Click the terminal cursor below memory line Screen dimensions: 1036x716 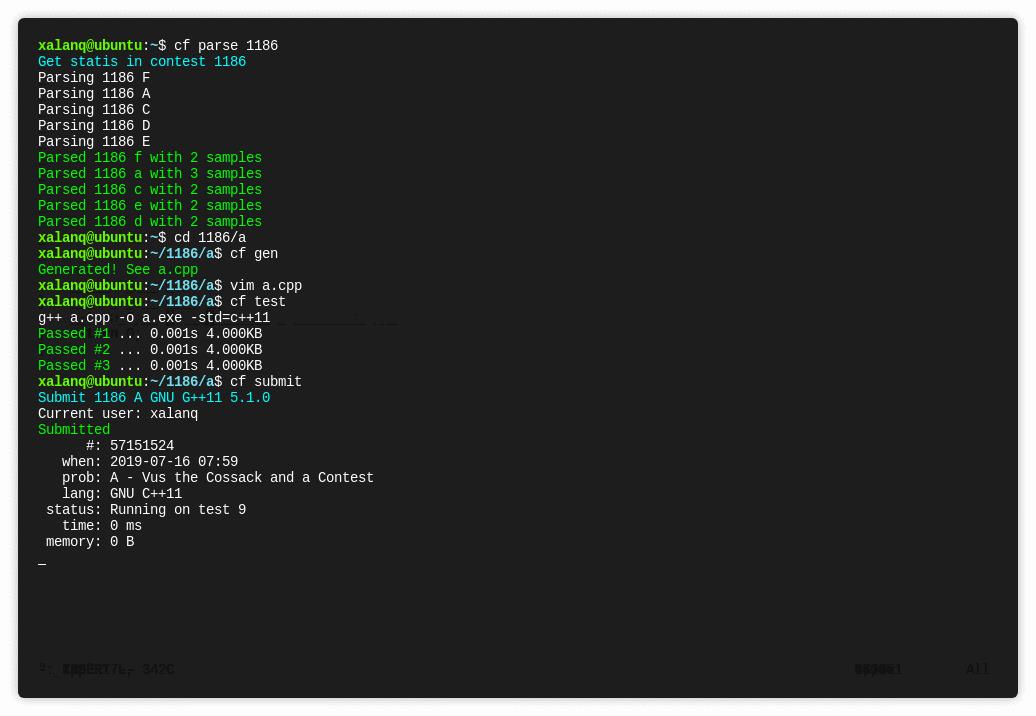(42, 562)
